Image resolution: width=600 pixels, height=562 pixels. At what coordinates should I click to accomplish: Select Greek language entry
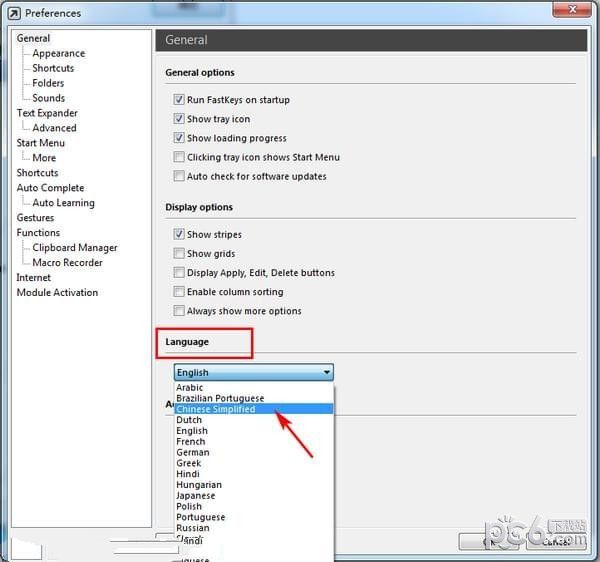pyautogui.click(x=254, y=463)
